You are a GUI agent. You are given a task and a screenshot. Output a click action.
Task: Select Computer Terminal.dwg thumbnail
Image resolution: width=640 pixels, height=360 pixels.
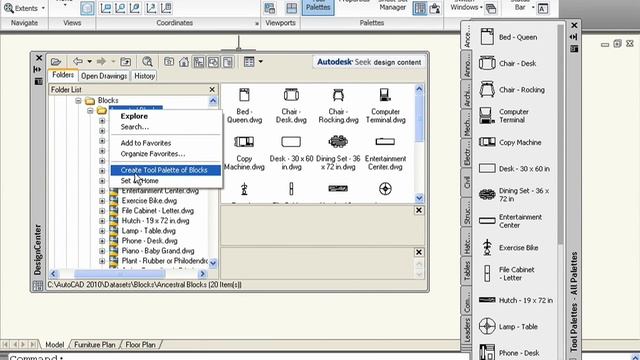(385, 106)
